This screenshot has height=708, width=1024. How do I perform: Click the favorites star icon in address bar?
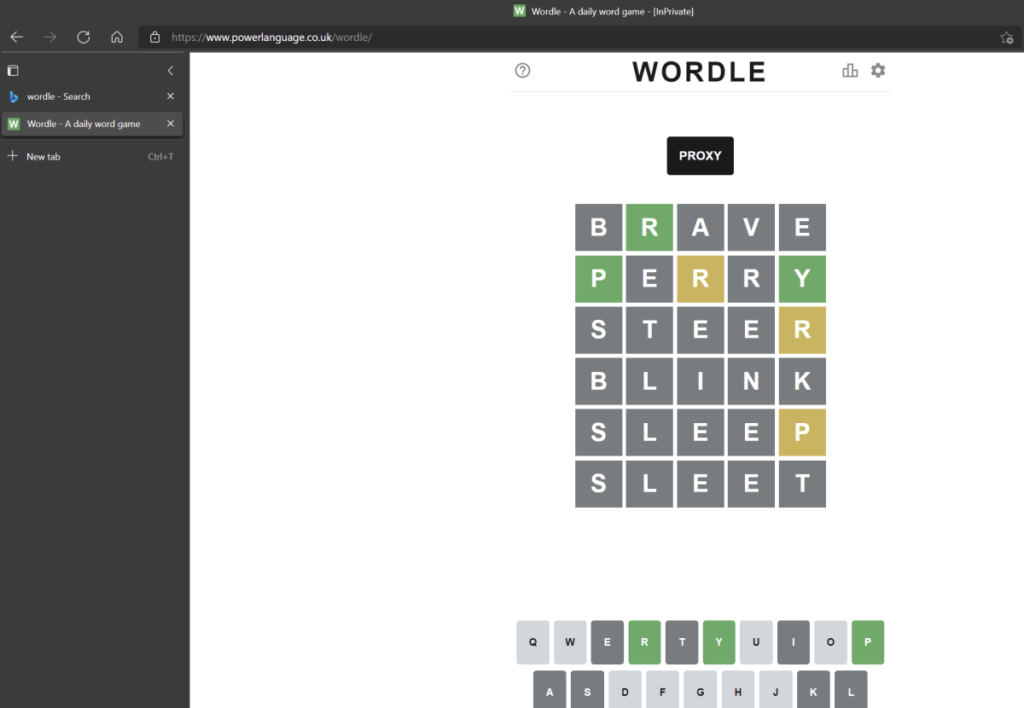[x=1006, y=37]
